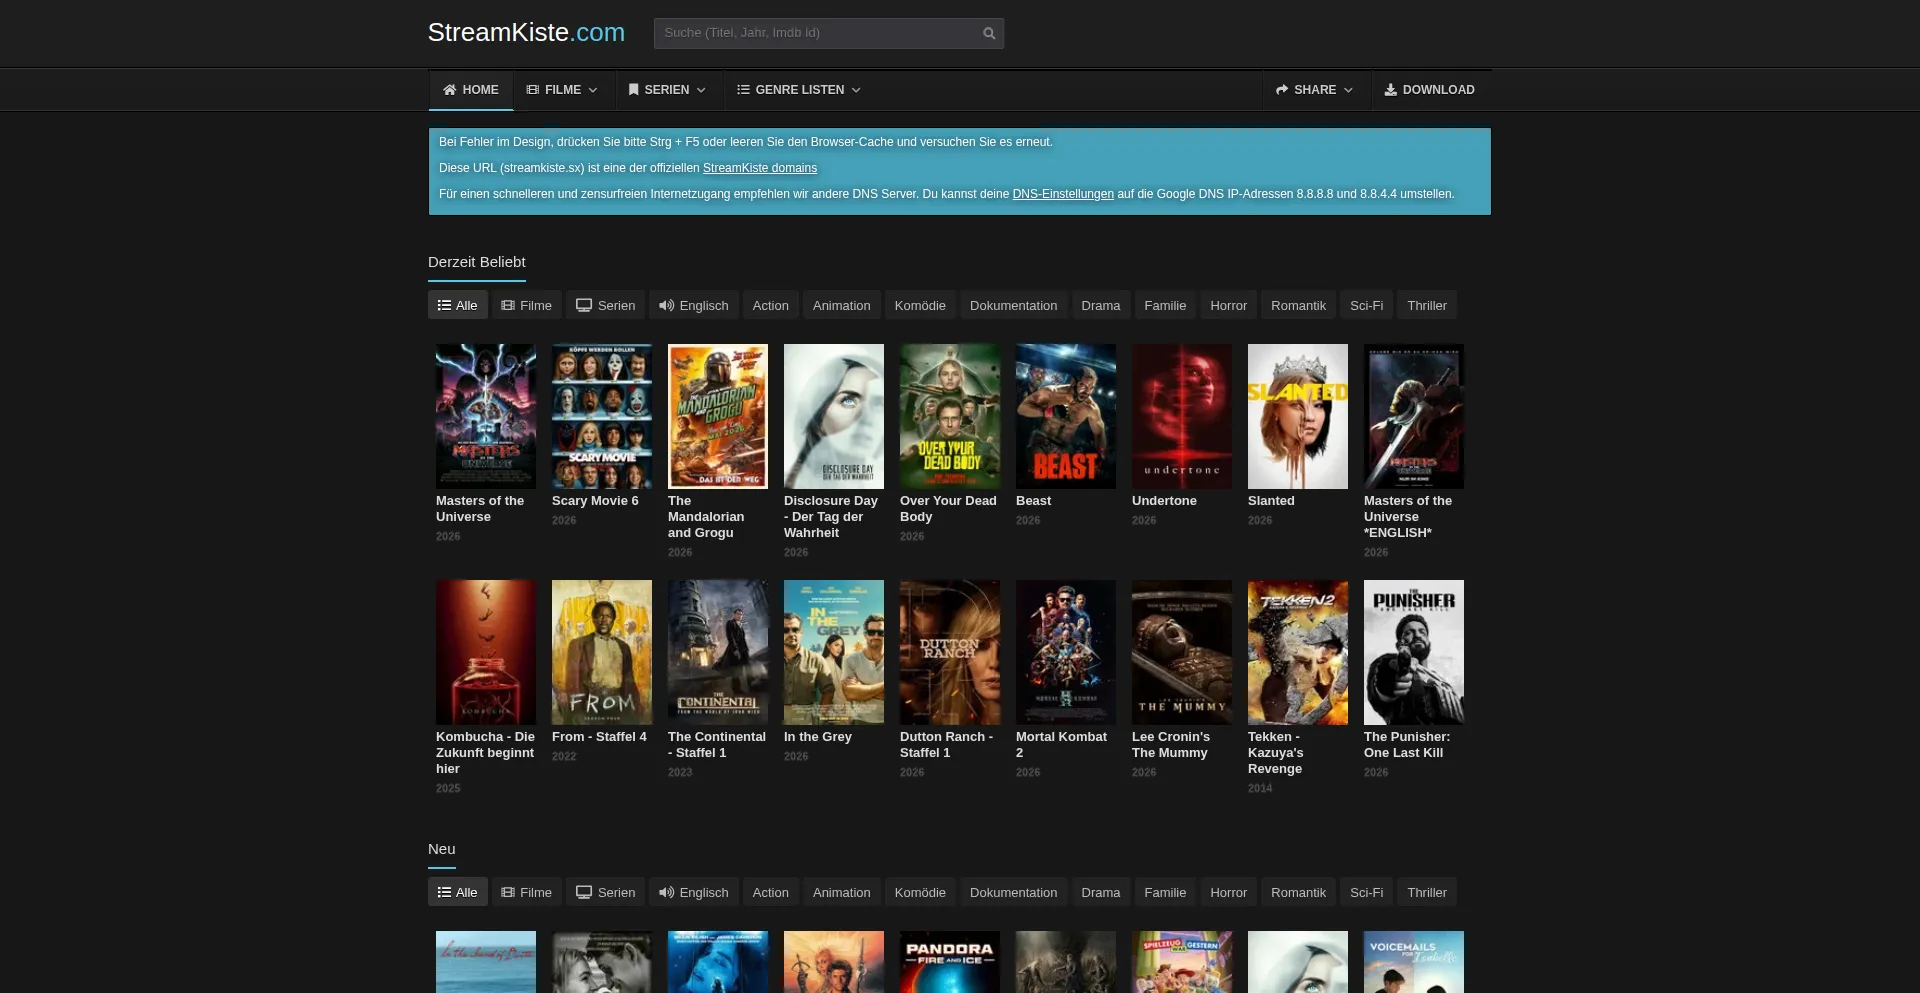
Task: Open the From - Staffel 4 title link
Action: coord(599,737)
